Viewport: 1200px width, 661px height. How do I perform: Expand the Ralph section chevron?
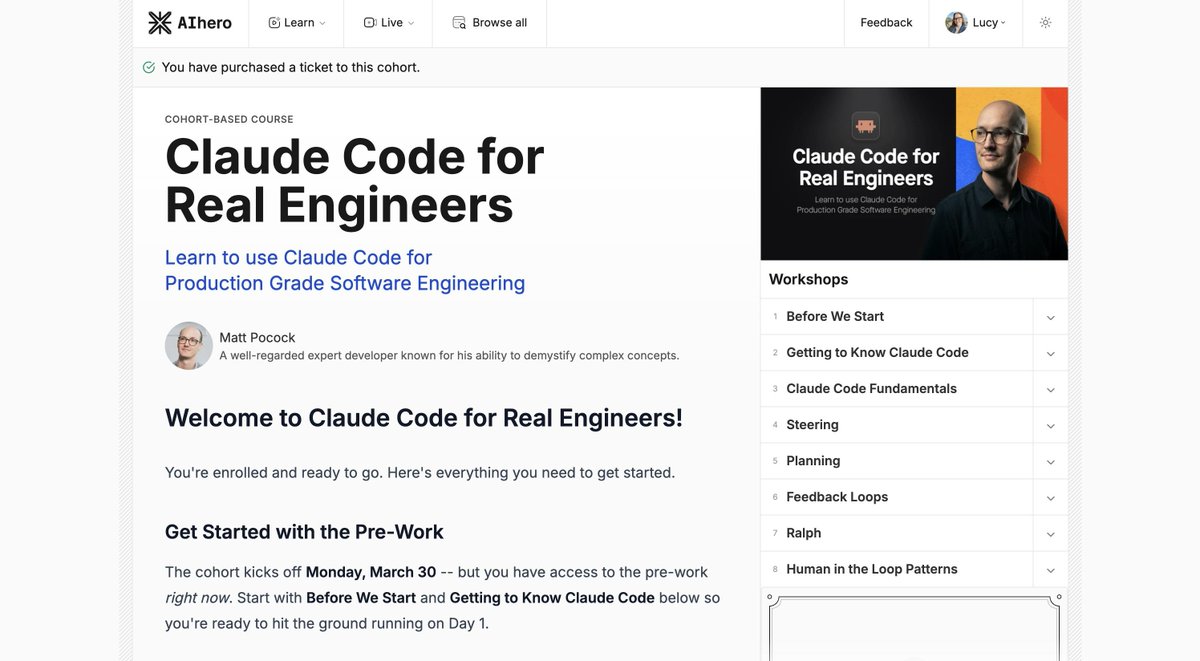coord(1050,534)
